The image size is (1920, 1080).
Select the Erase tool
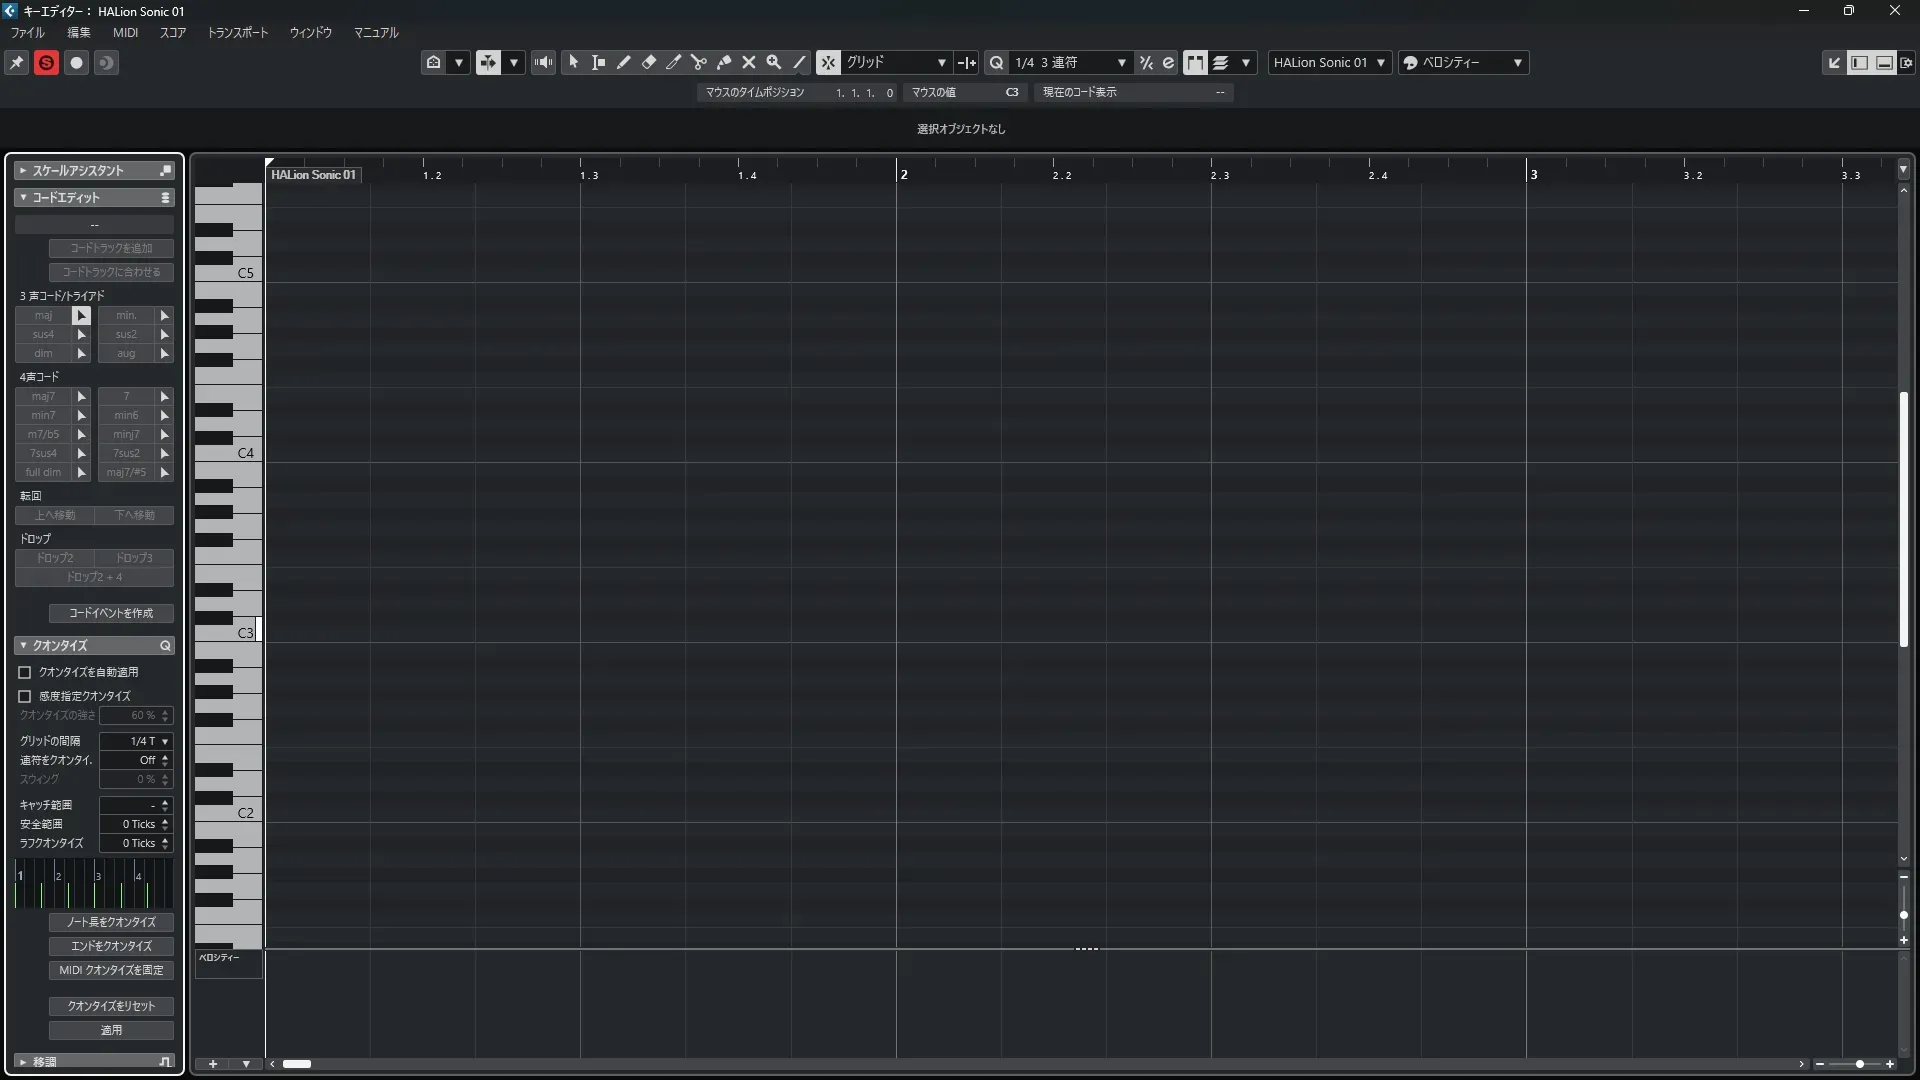[x=648, y=62]
